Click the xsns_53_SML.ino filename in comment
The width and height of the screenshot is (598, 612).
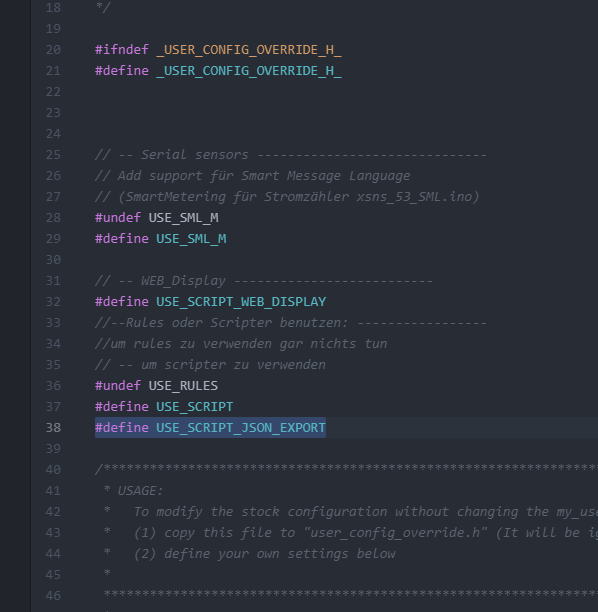click(418, 197)
